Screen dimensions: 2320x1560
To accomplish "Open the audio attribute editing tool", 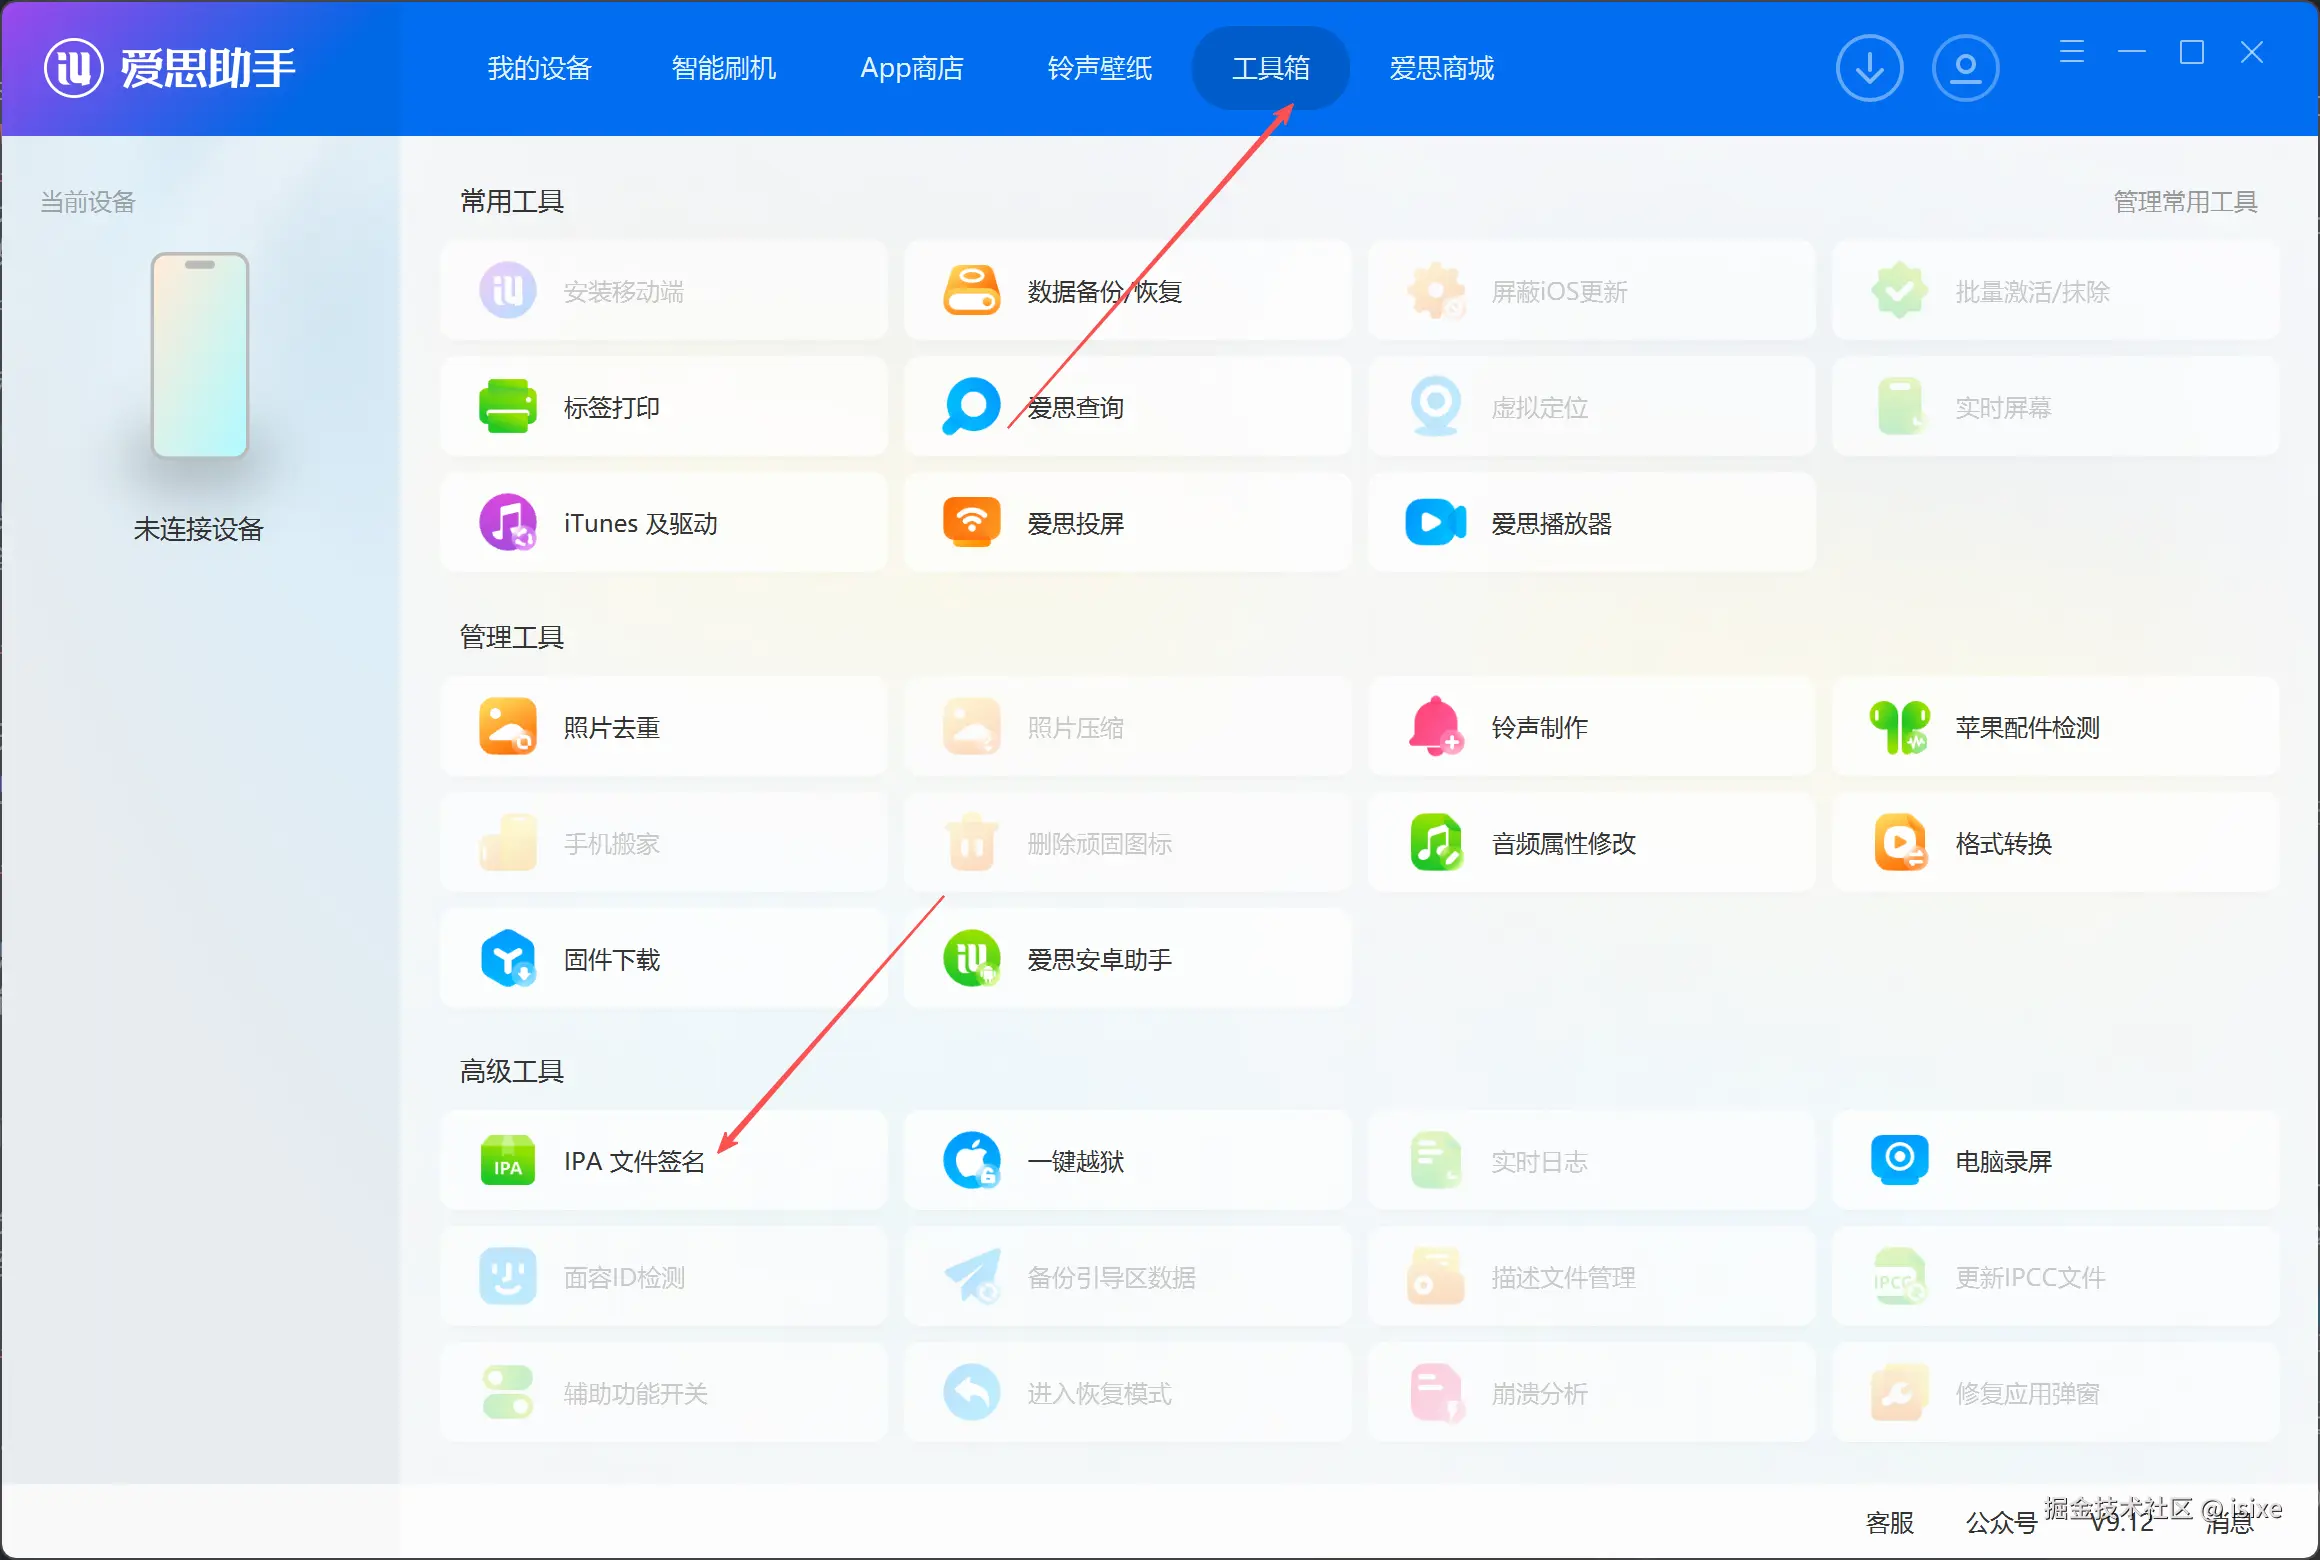I will 1563,843.
